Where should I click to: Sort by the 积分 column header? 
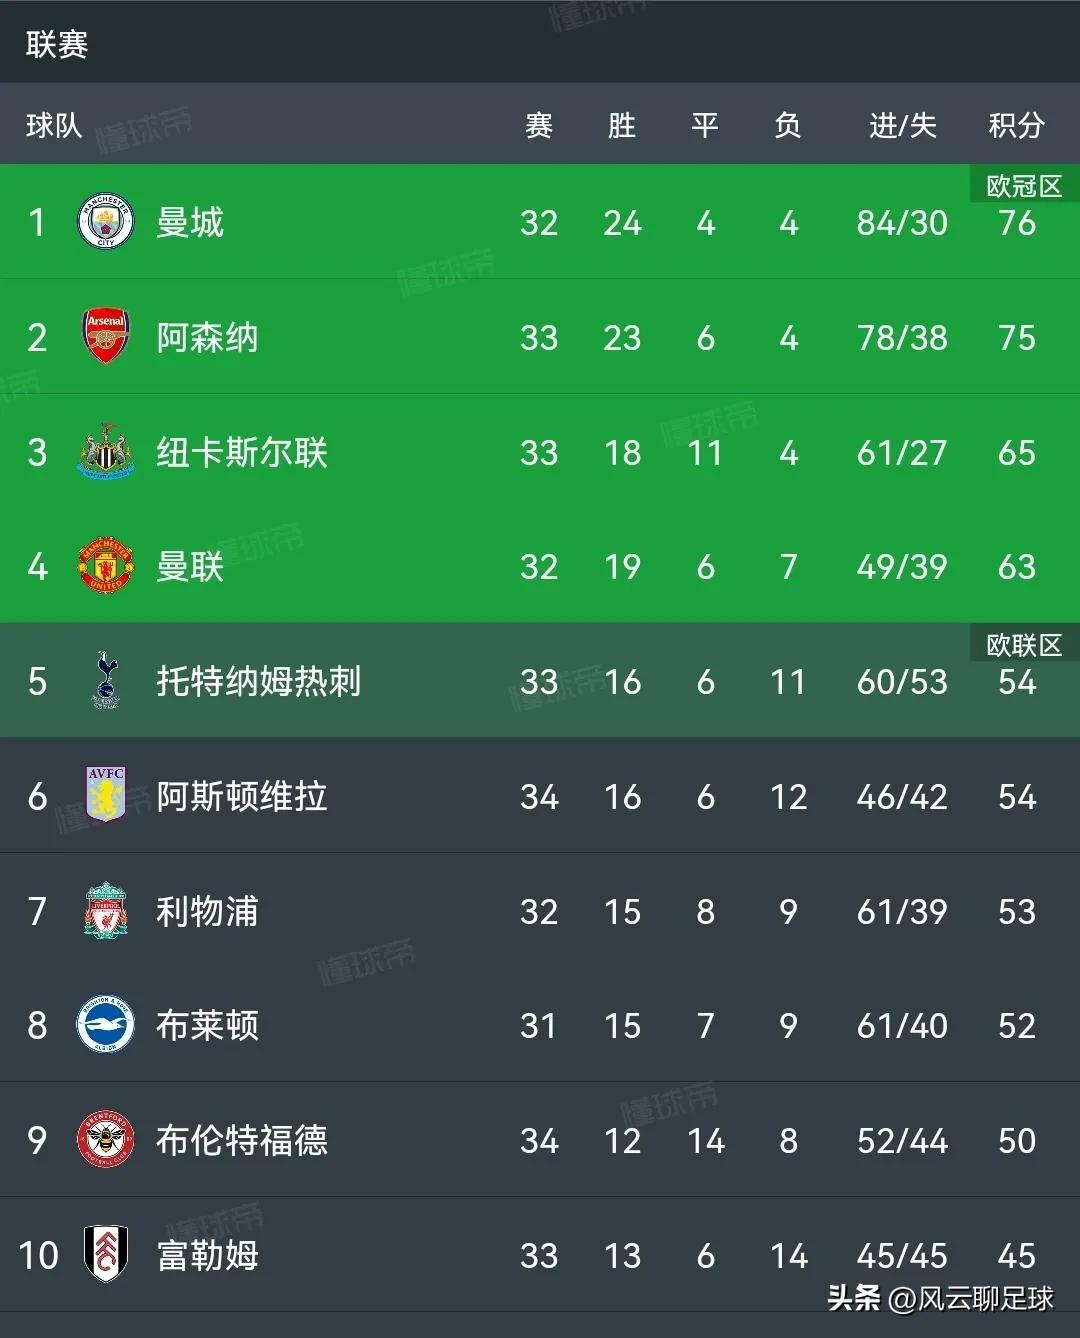coord(1016,125)
